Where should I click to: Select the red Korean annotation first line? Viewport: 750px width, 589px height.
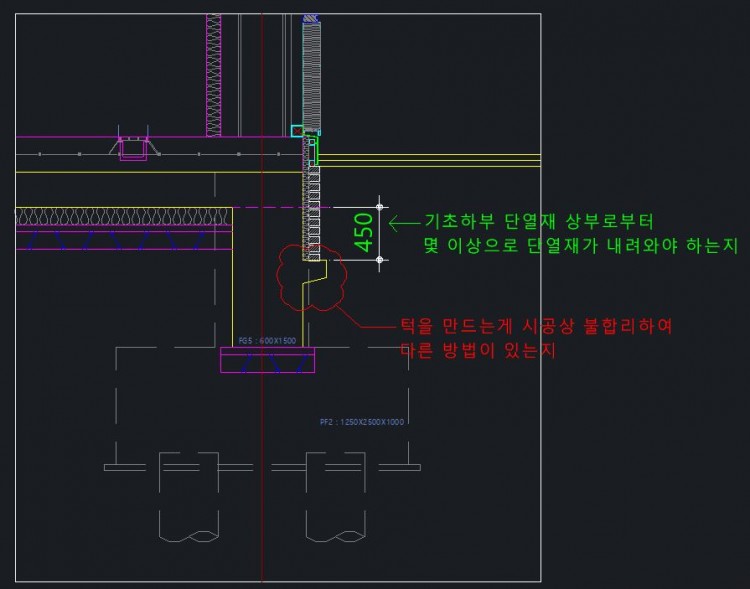coord(535,326)
